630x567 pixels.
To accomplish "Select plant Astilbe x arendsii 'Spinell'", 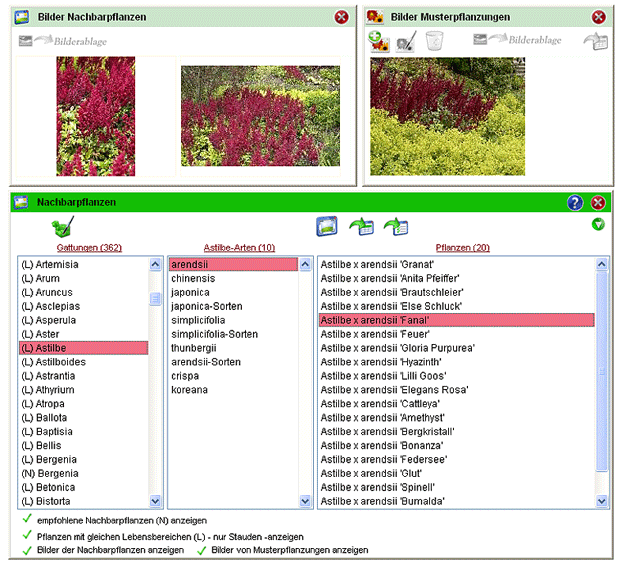I will click(456, 487).
